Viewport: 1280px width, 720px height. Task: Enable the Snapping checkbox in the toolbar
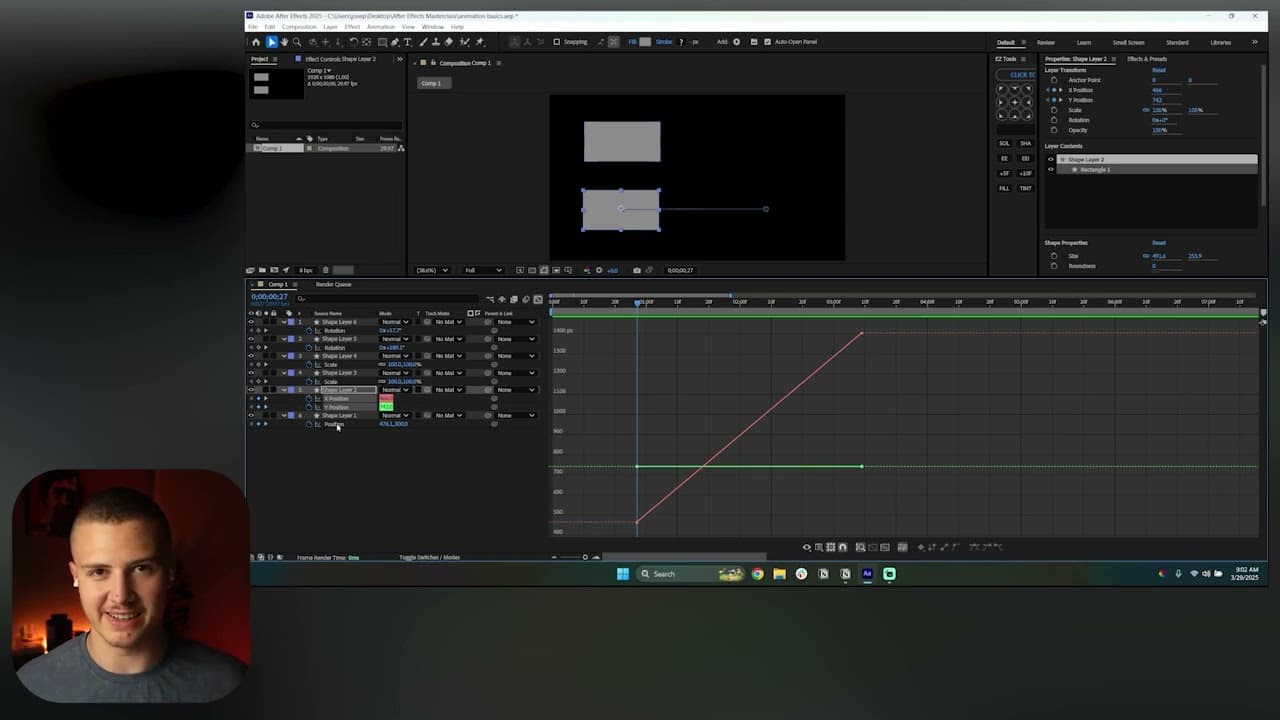558,42
